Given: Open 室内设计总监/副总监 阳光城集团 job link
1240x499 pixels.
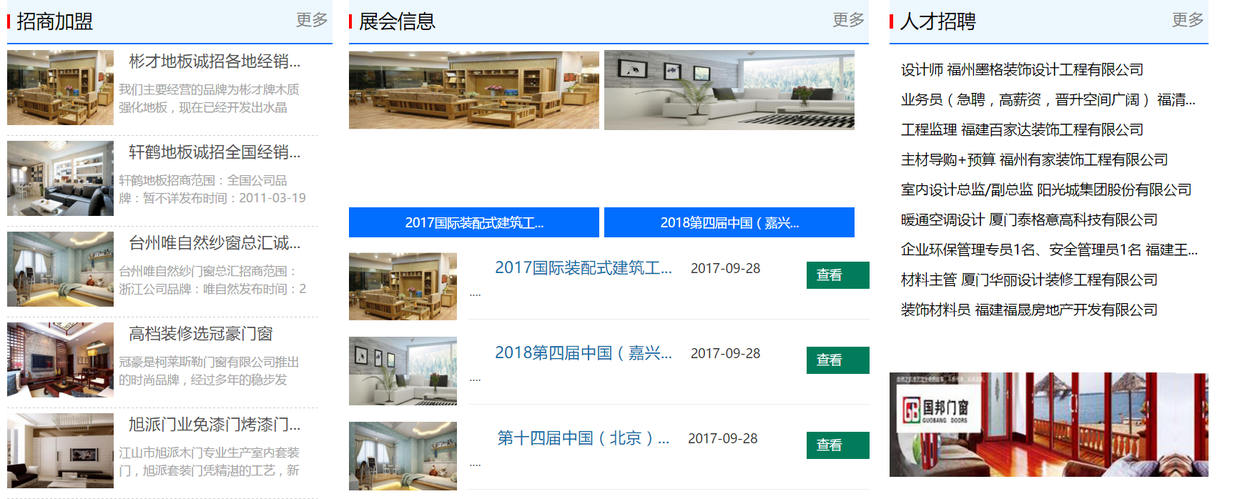Looking at the screenshot, I should (1045, 190).
